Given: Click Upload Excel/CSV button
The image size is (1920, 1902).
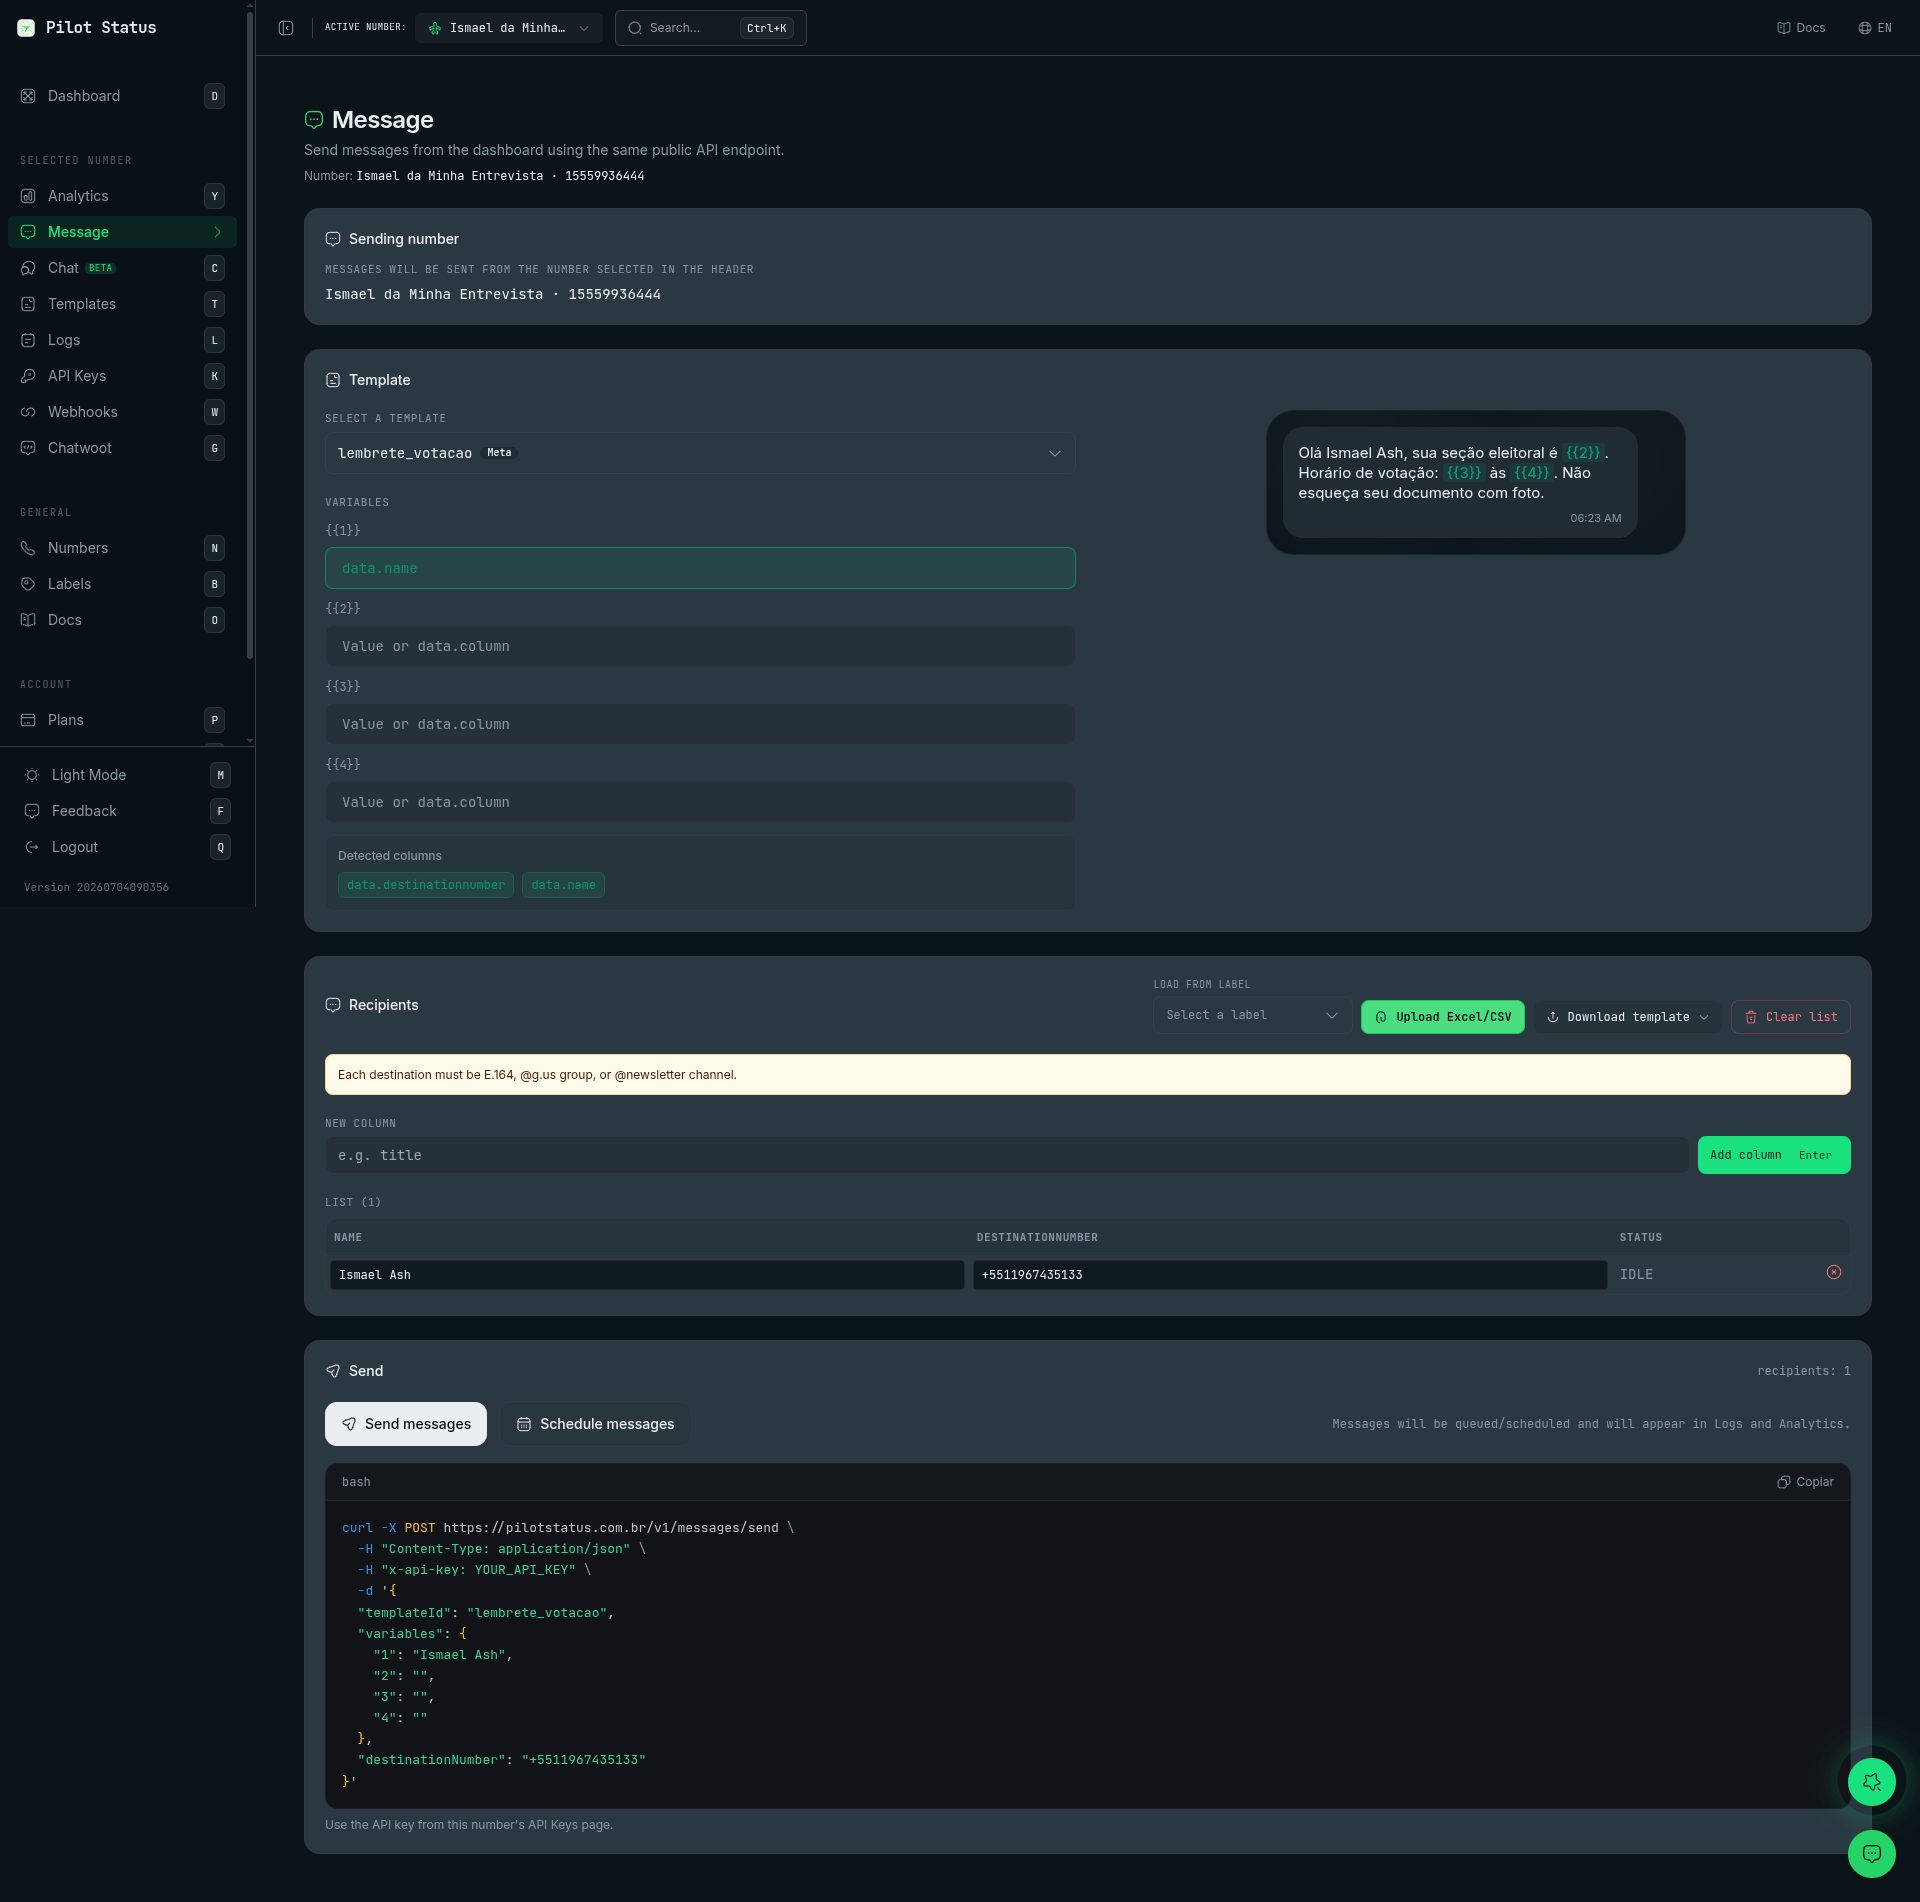Looking at the screenshot, I should pyautogui.click(x=1443, y=1017).
